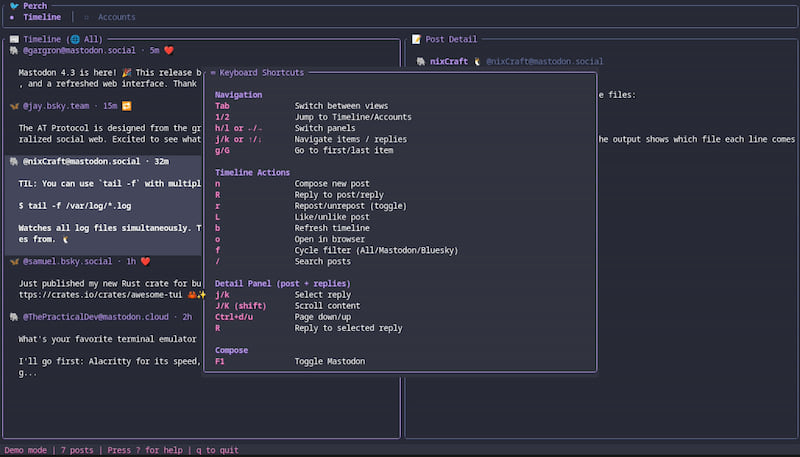Click the 'Switch panels' shortcut description

coord(324,128)
